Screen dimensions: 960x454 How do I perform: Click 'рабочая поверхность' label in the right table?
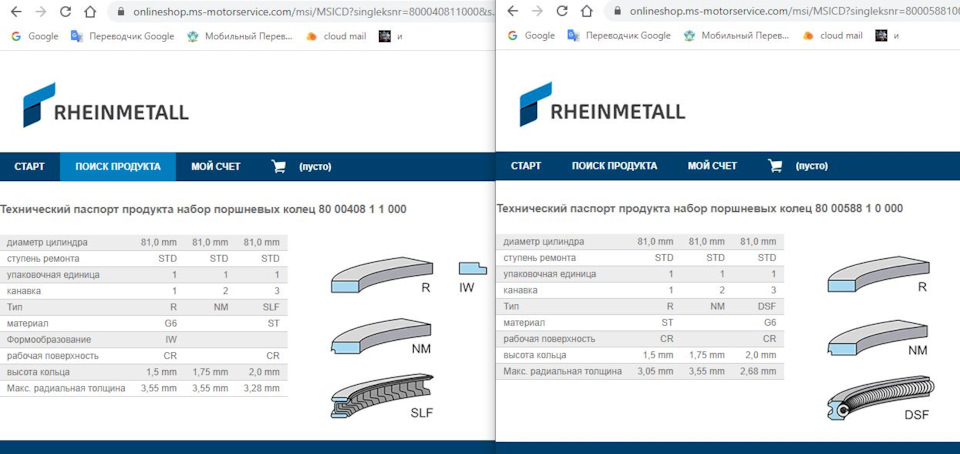click(x=549, y=339)
